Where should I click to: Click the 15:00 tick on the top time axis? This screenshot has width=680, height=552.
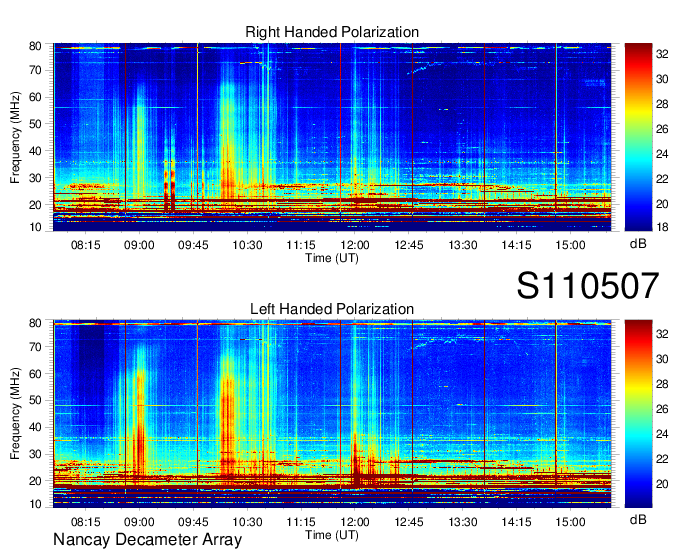click(570, 245)
